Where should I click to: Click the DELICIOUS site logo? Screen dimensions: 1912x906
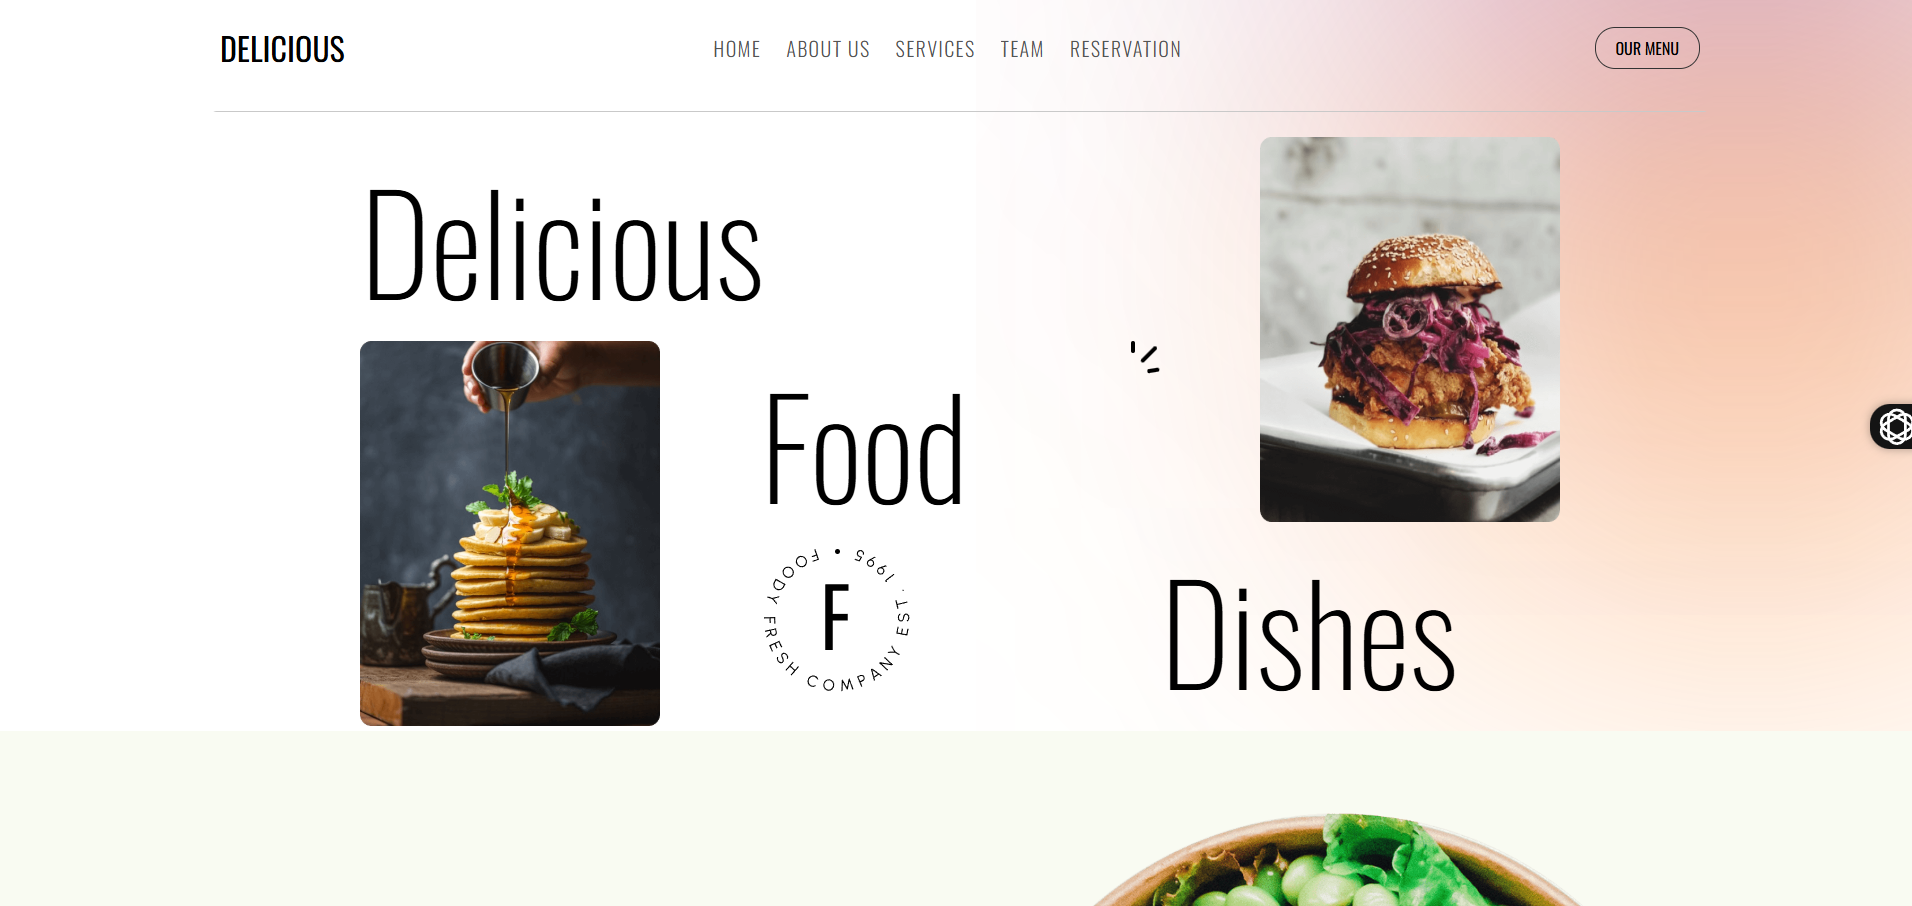point(282,49)
